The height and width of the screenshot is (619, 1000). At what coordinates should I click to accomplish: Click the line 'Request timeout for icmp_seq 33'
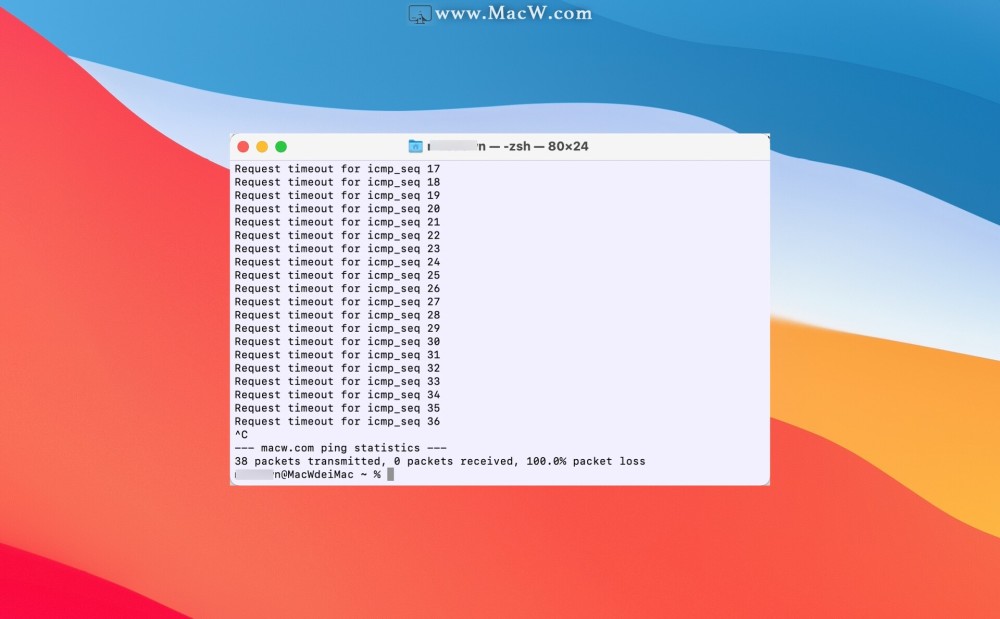tap(337, 382)
